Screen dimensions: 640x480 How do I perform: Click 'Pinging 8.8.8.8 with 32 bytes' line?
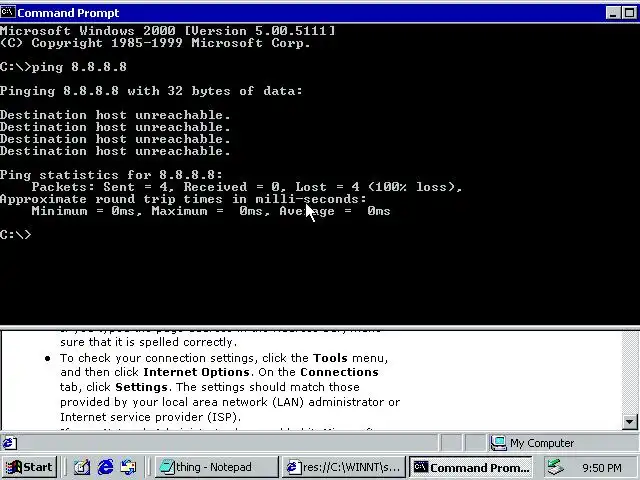coord(151,91)
